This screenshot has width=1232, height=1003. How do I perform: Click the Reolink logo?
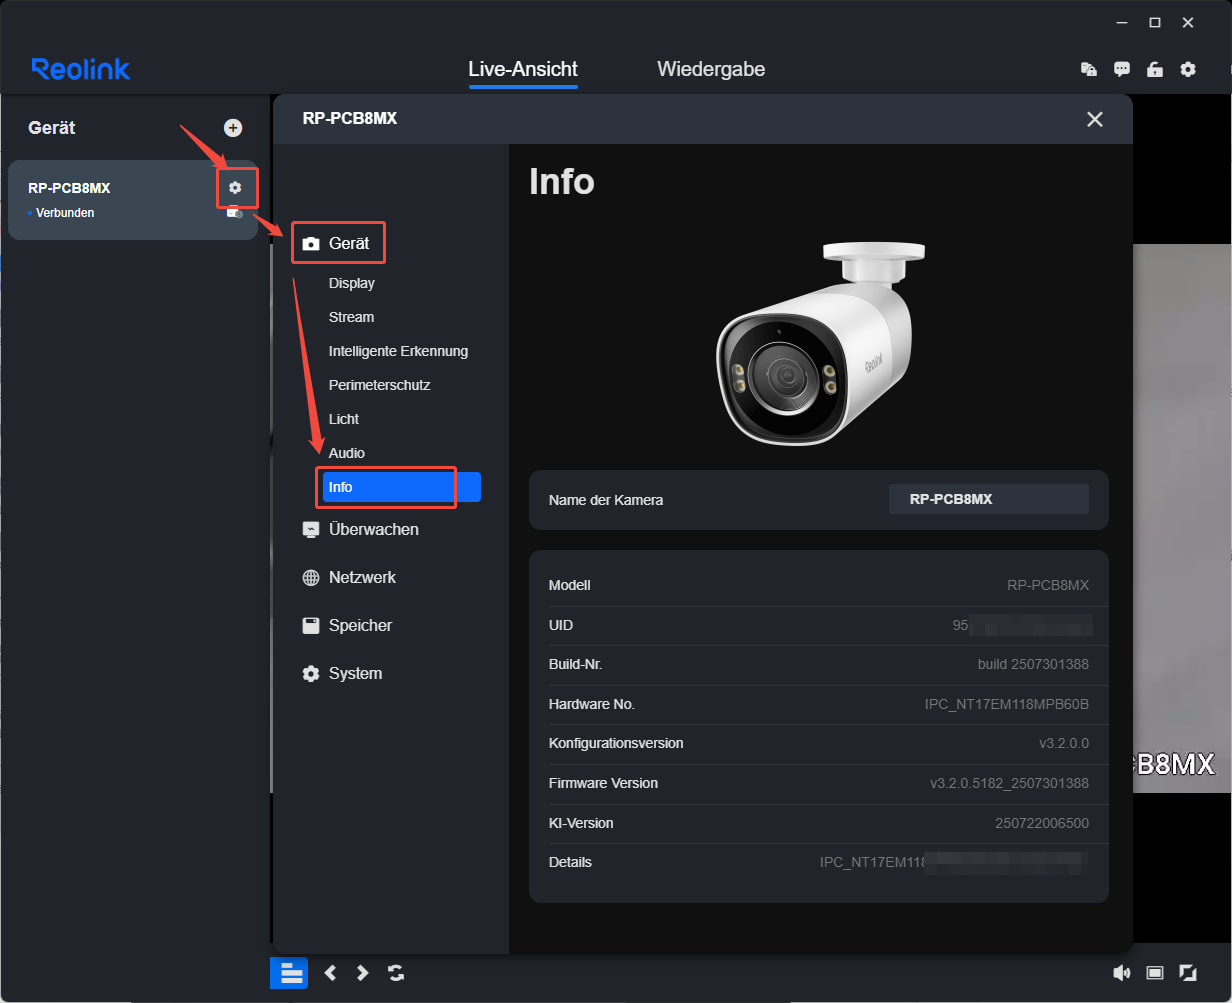[x=81, y=69]
